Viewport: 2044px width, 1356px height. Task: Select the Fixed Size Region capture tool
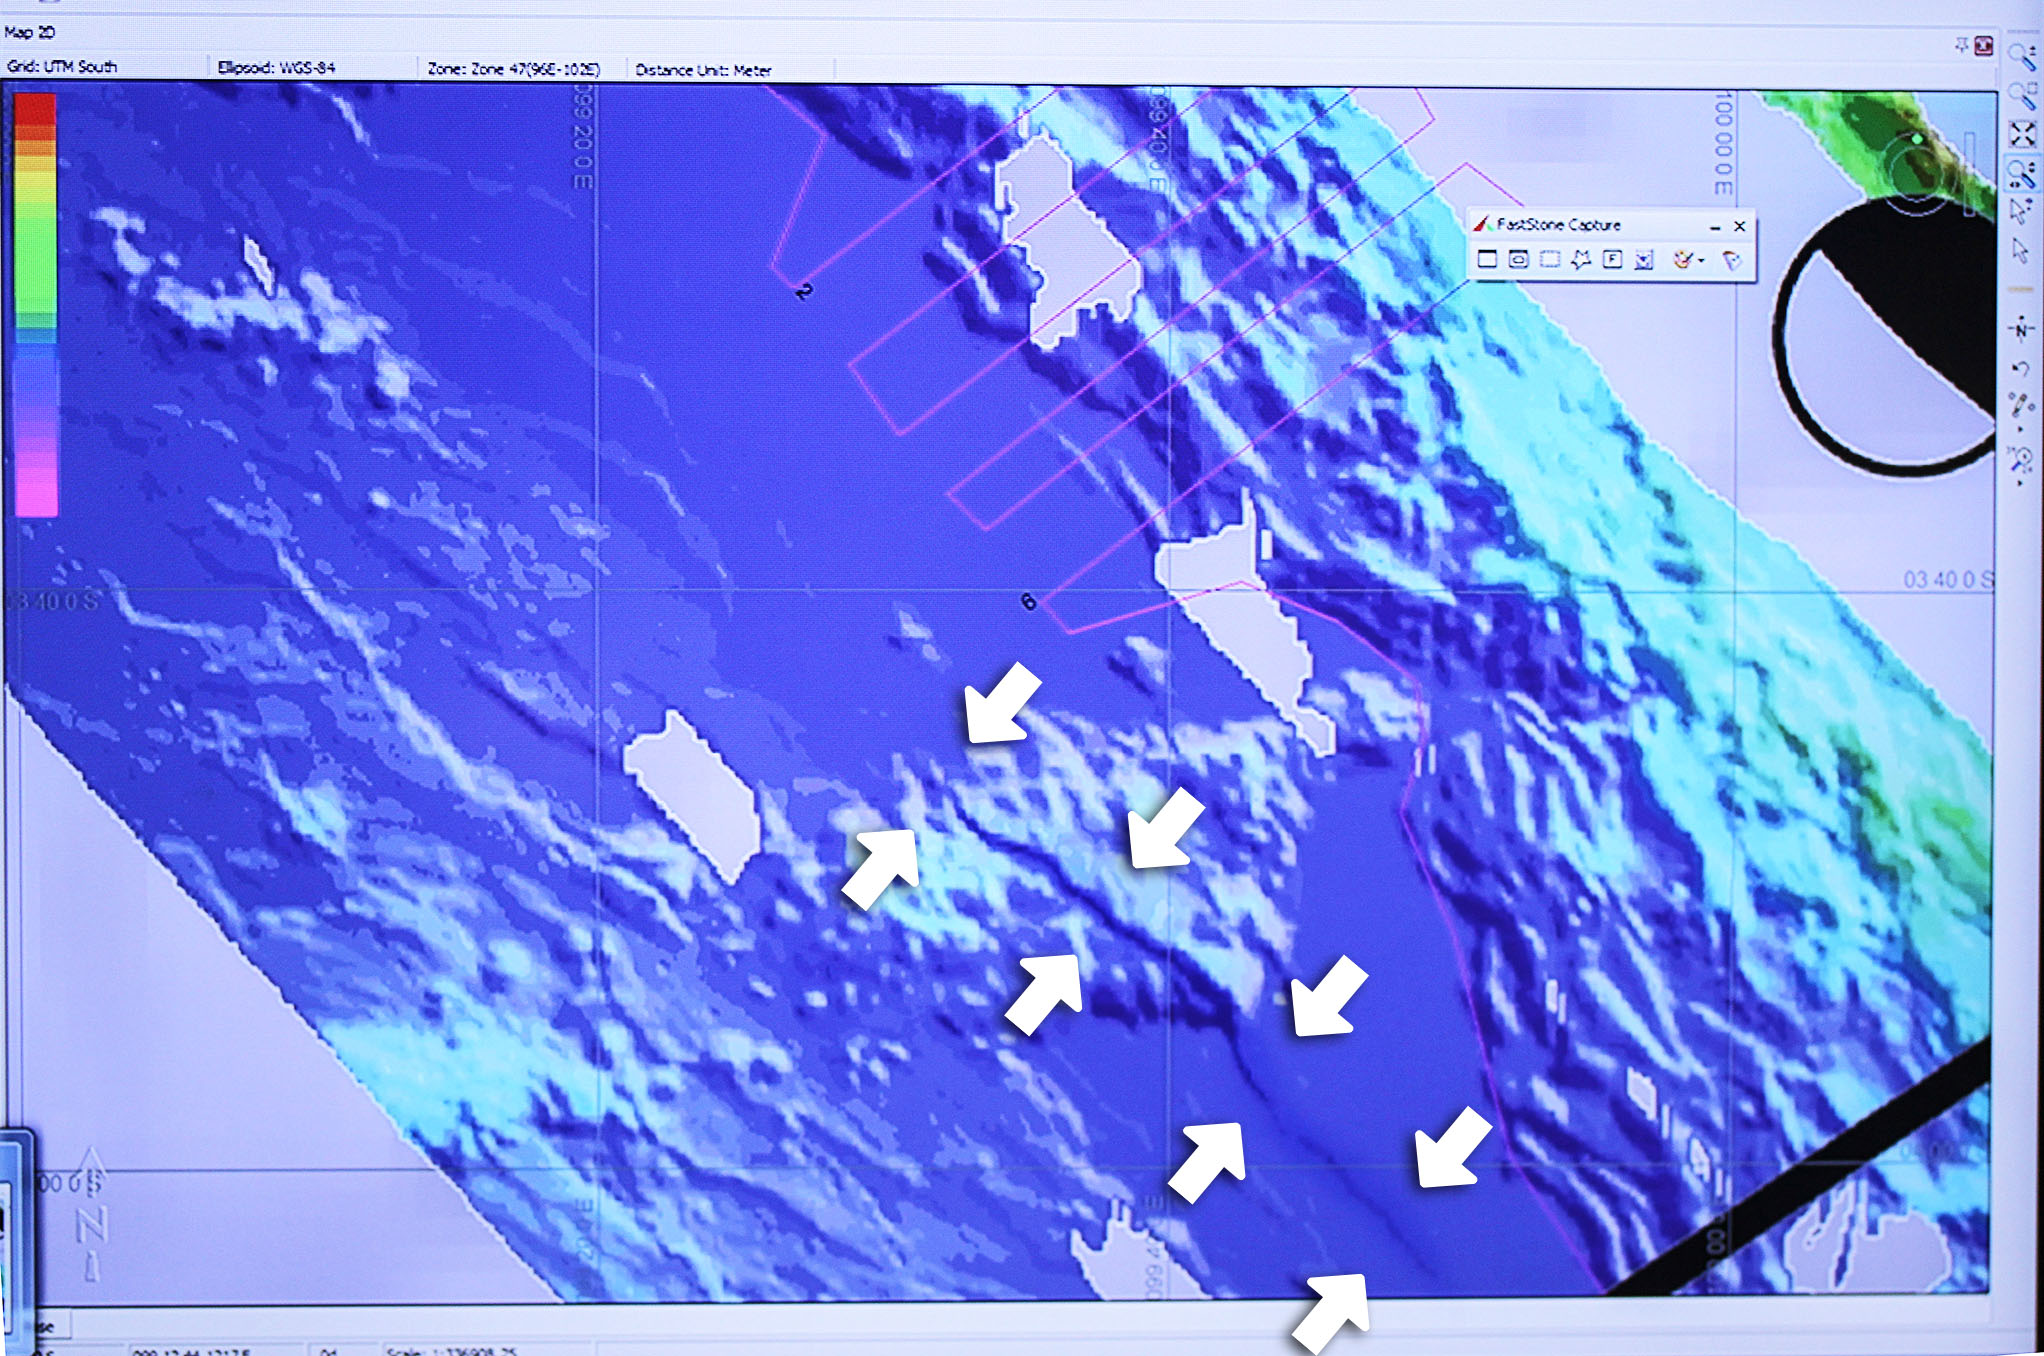(1612, 258)
